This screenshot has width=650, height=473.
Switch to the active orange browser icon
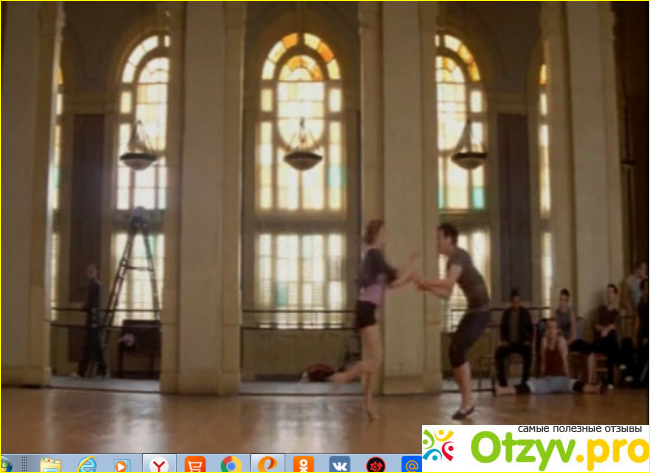point(267,465)
